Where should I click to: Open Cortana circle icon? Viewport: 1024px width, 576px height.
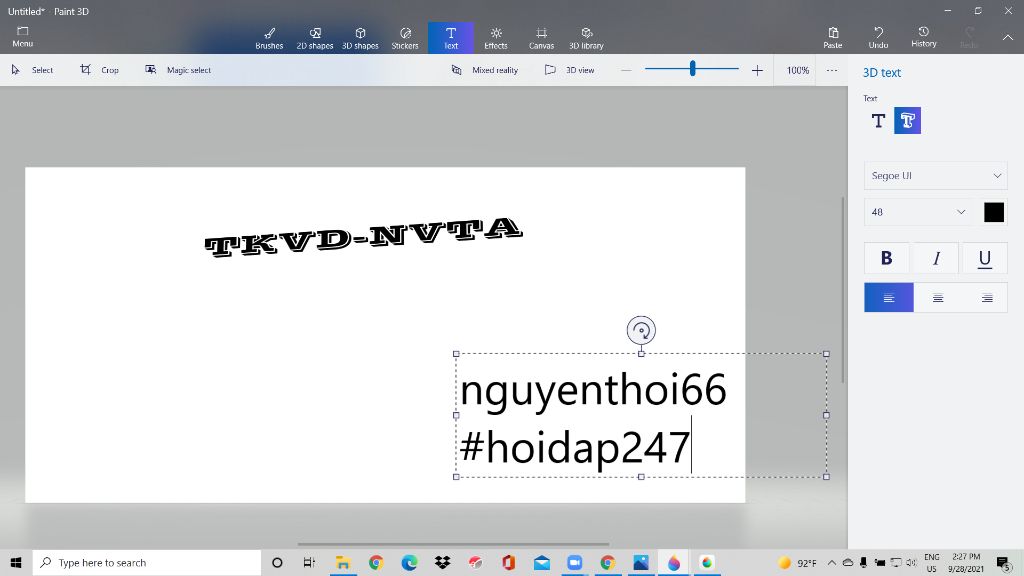coord(277,562)
